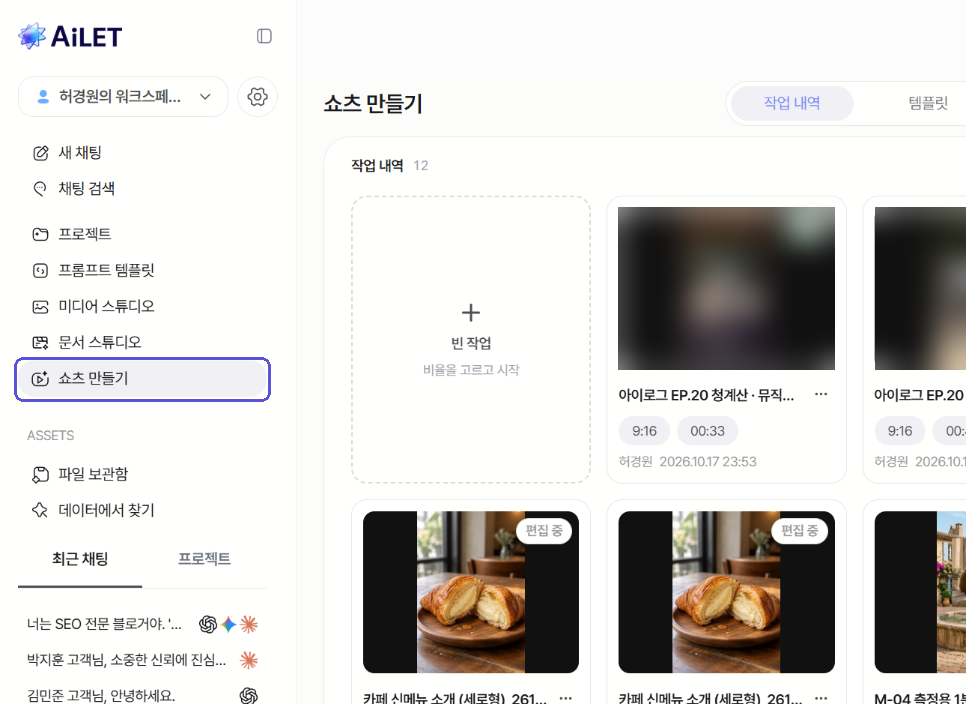966x704 pixels.
Task: Click the 프롬프트 템플릿 icon
Action: pyautogui.click(x=41, y=270)
